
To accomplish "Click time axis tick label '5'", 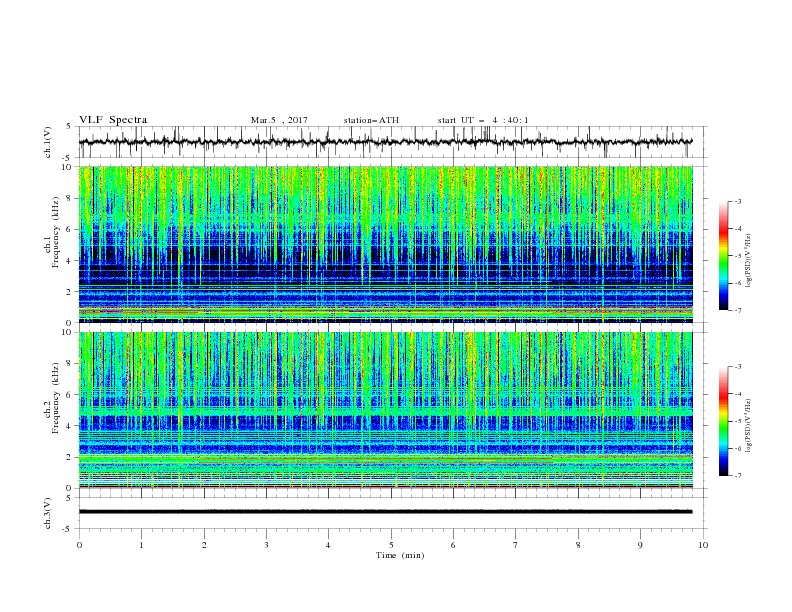I will [x=391, y=545].
